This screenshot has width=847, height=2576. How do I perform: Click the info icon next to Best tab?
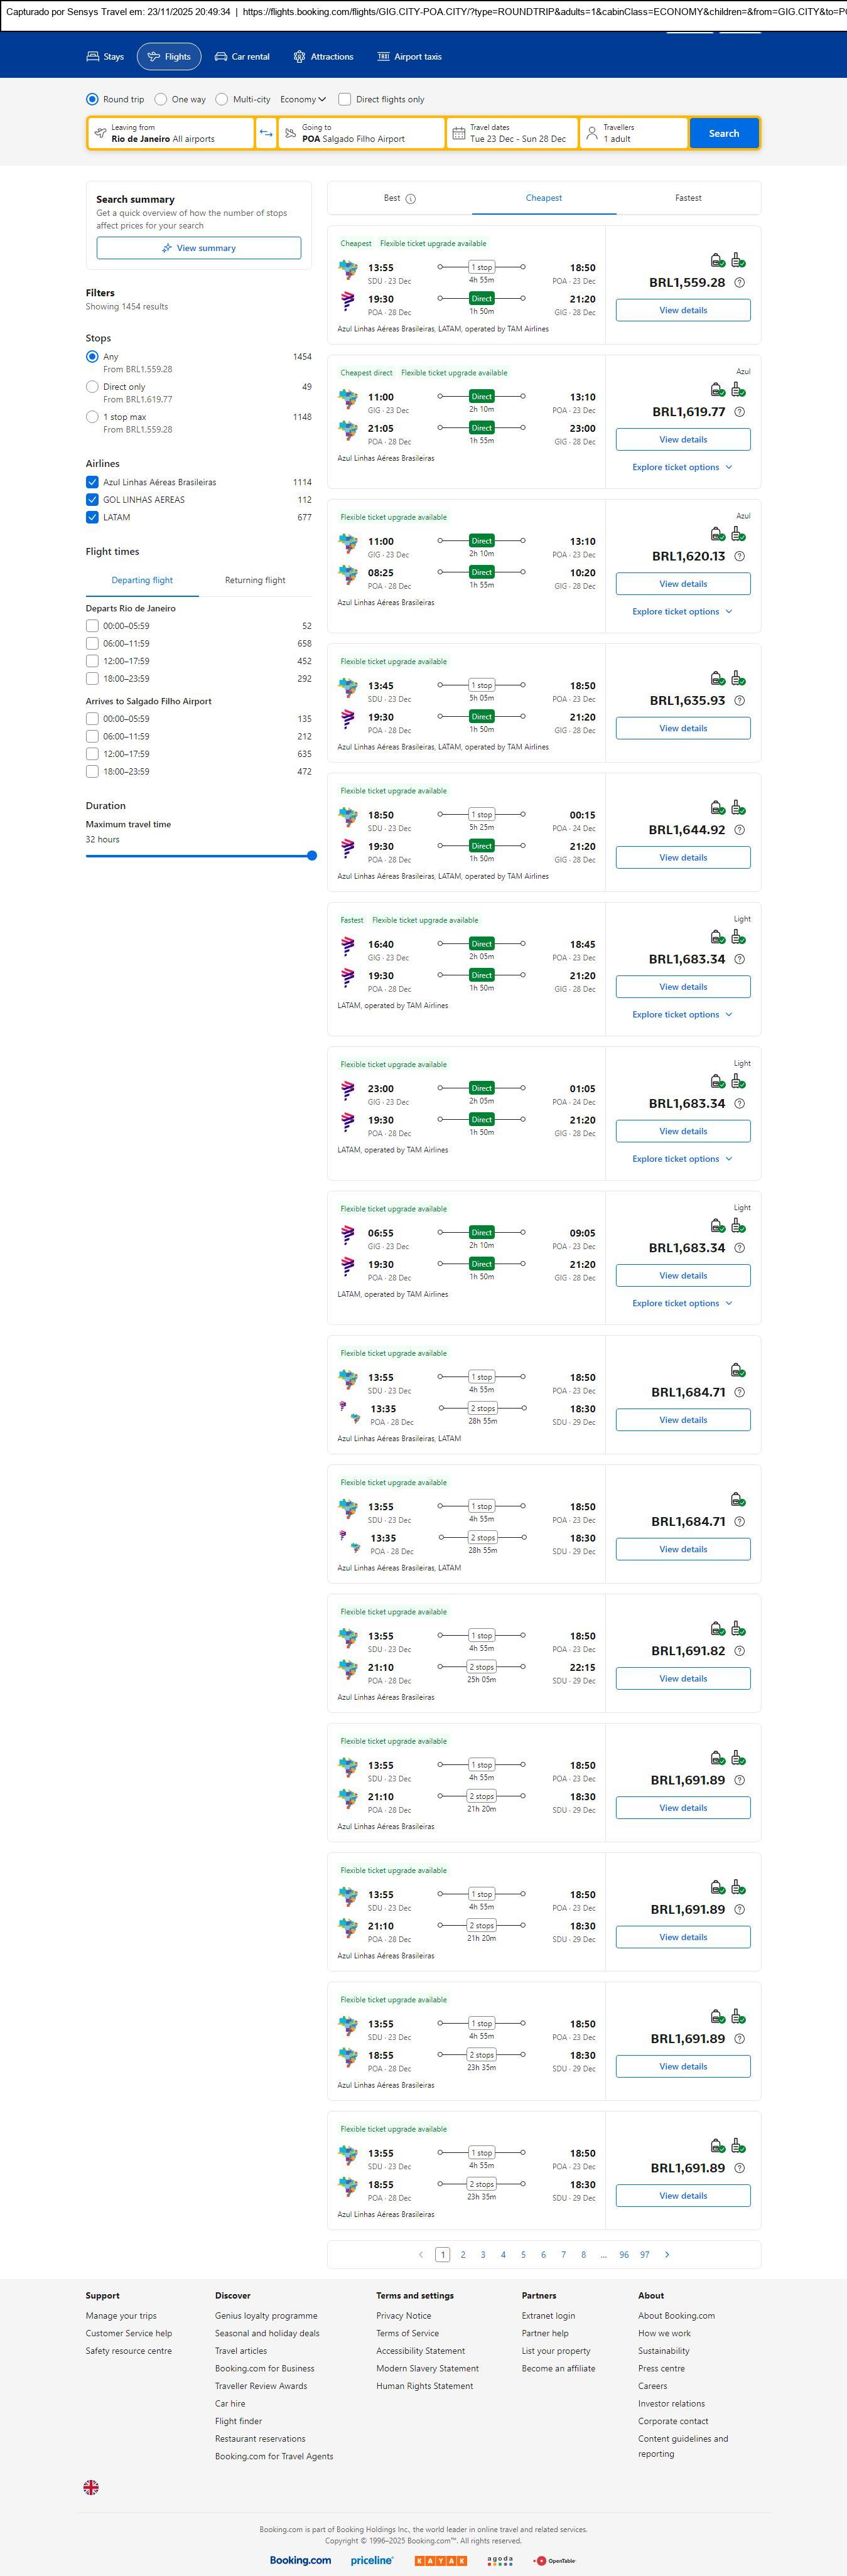411,199
